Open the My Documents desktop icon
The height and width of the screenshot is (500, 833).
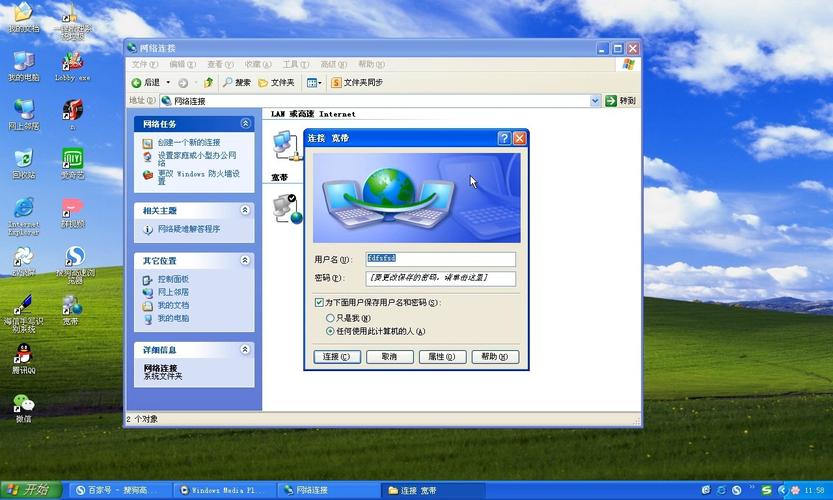click(x=23, y=18)
